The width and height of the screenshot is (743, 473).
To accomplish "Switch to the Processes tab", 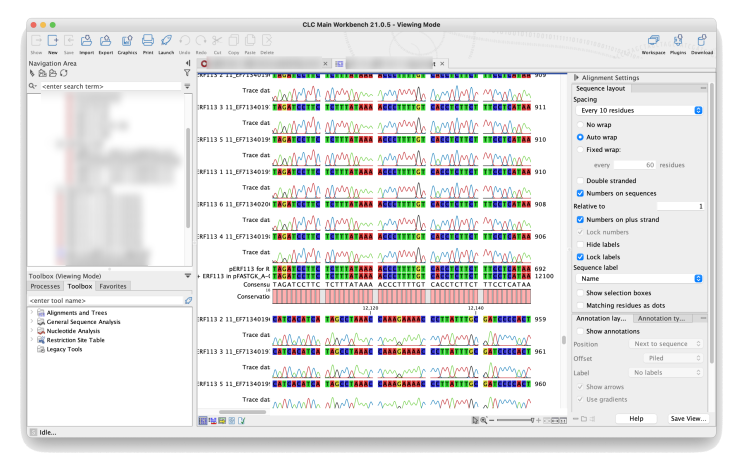I will [45, 286].
